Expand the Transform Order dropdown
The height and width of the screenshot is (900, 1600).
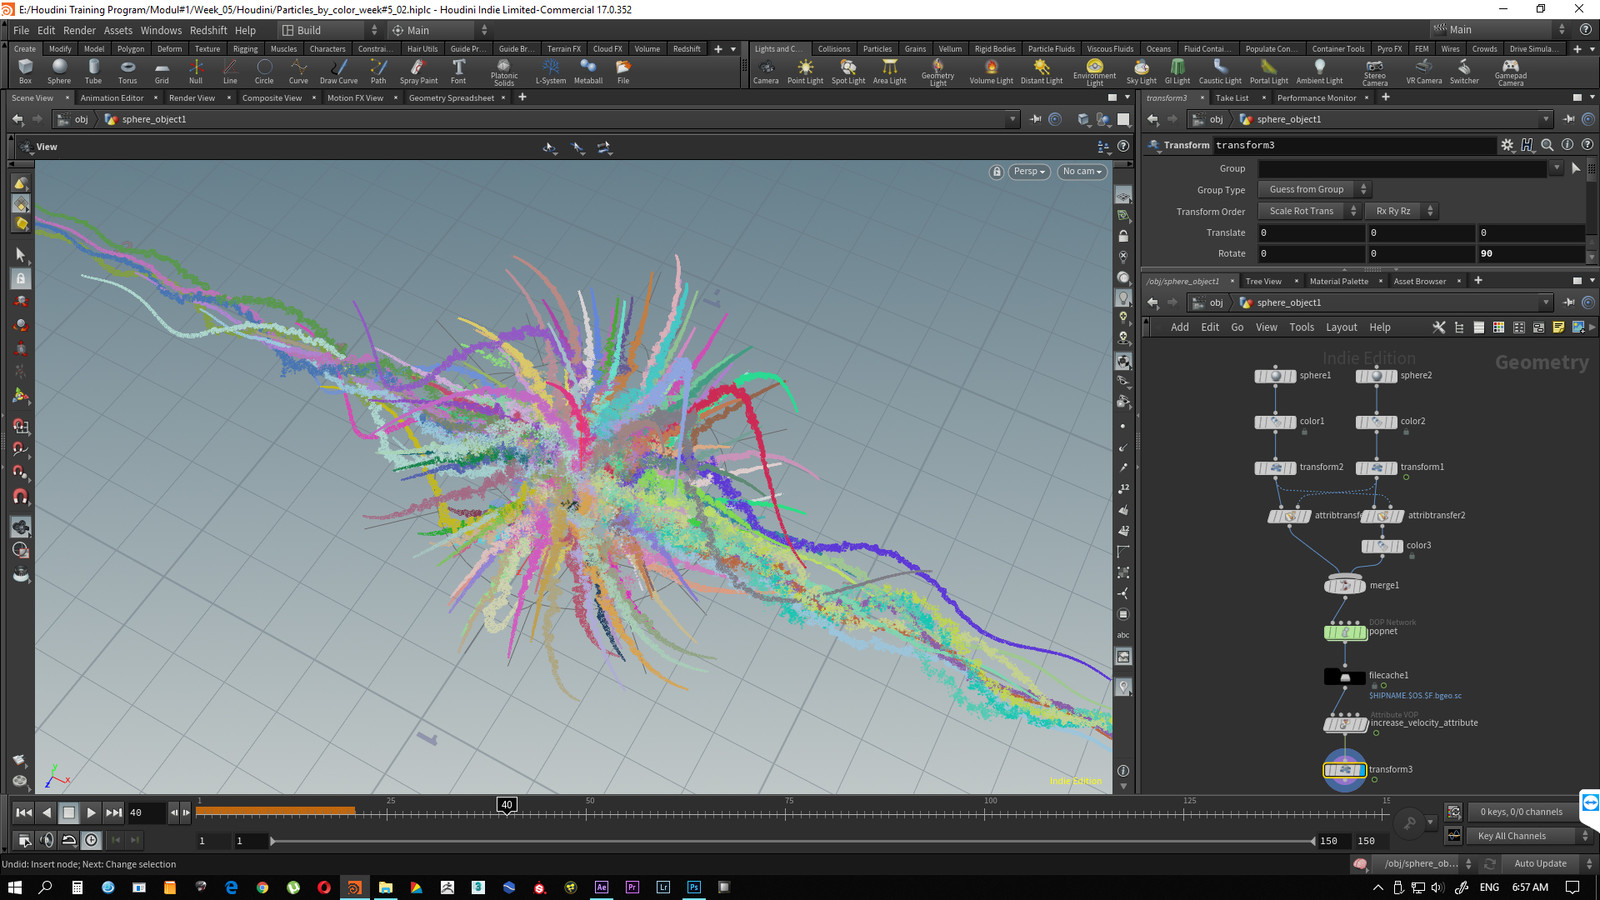(1309, 211)
